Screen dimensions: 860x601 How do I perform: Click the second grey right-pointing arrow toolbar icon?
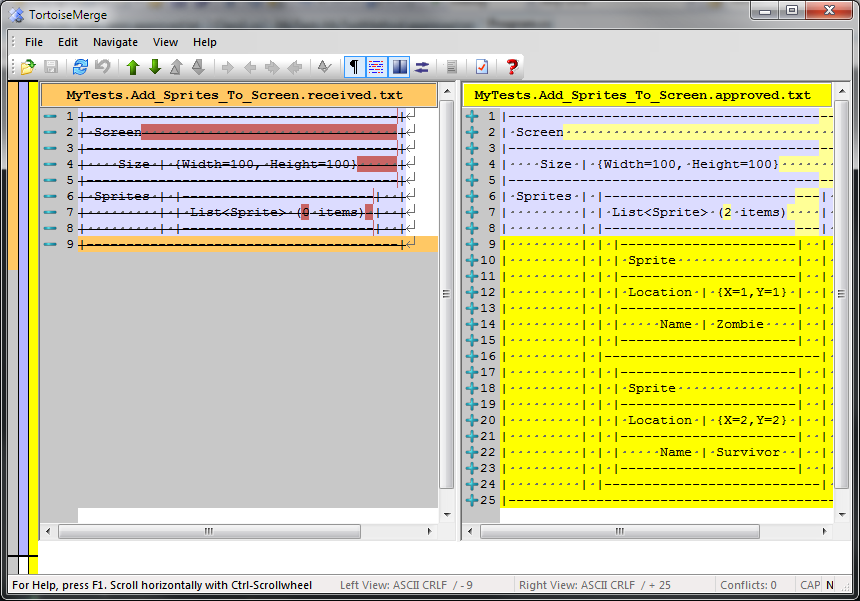tap(272, 67)
